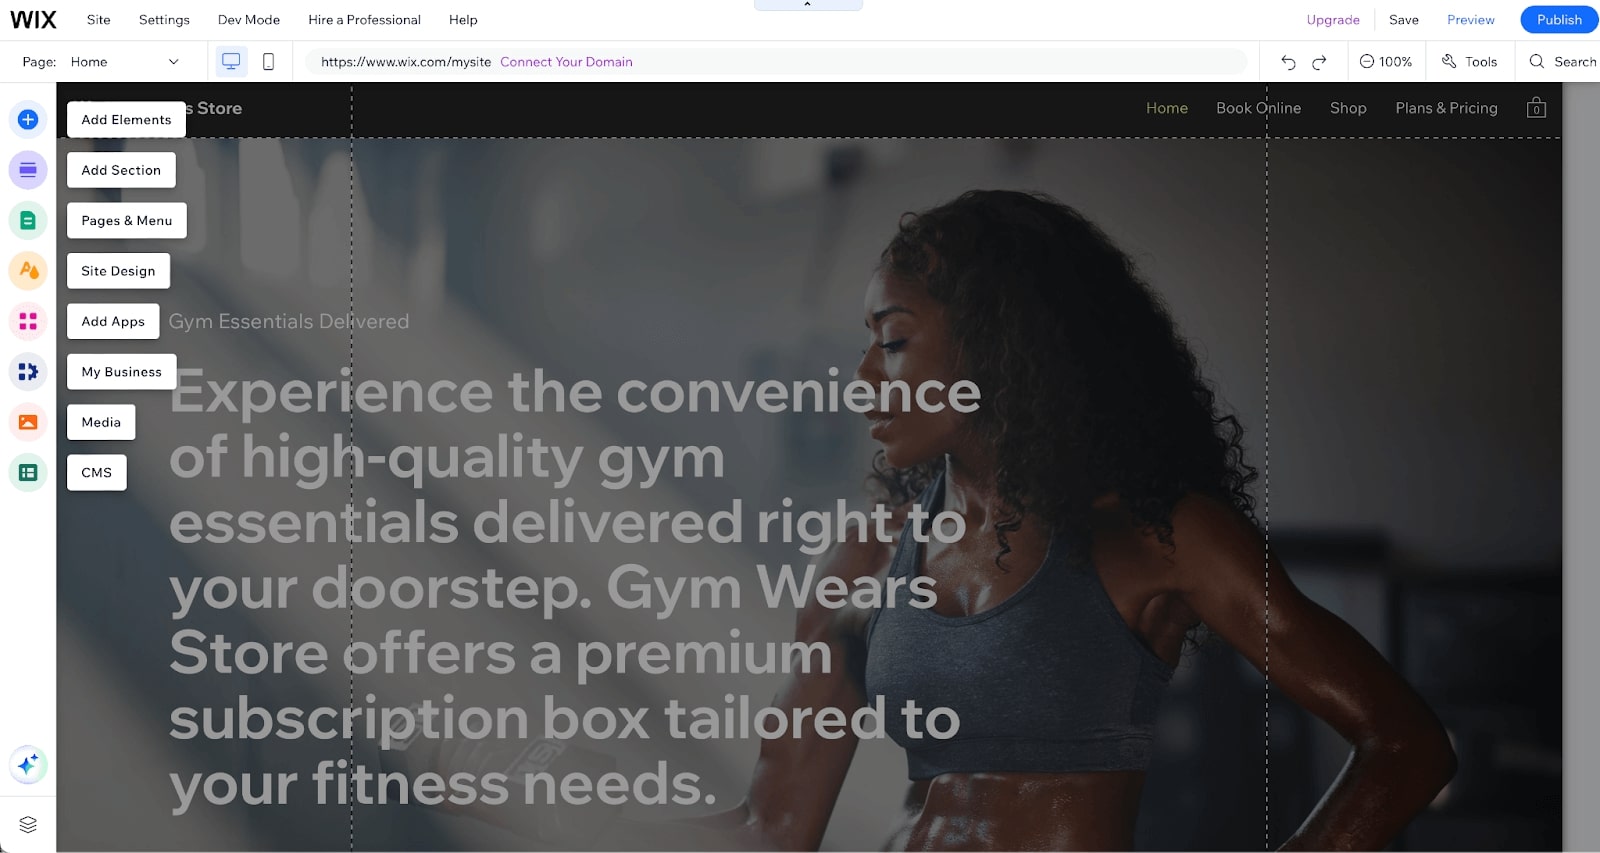The height and width of the screenshot is (853, 1600).
Task: Expand the Page Home dropdown
Action: (125, 62)
